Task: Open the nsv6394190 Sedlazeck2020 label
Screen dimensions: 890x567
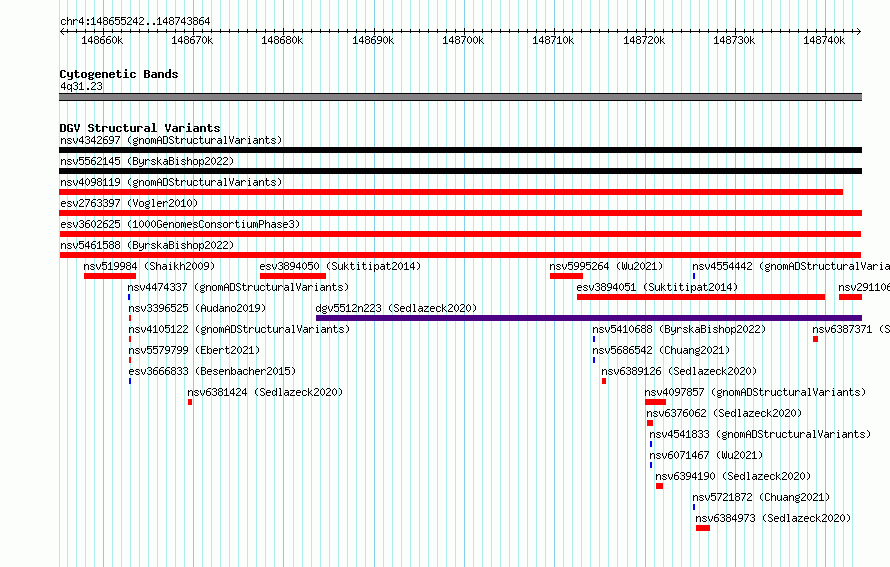Action: [733, 476]
